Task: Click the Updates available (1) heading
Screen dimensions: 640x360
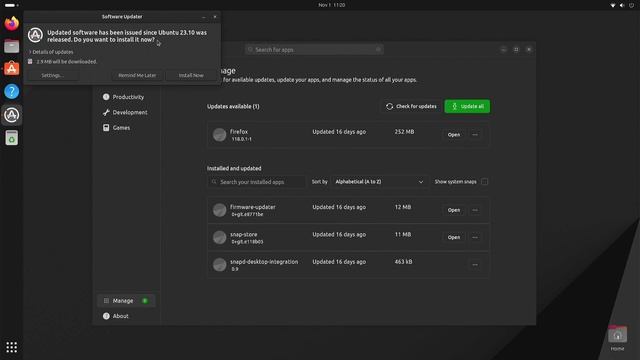Action: [x=233, y=107]
